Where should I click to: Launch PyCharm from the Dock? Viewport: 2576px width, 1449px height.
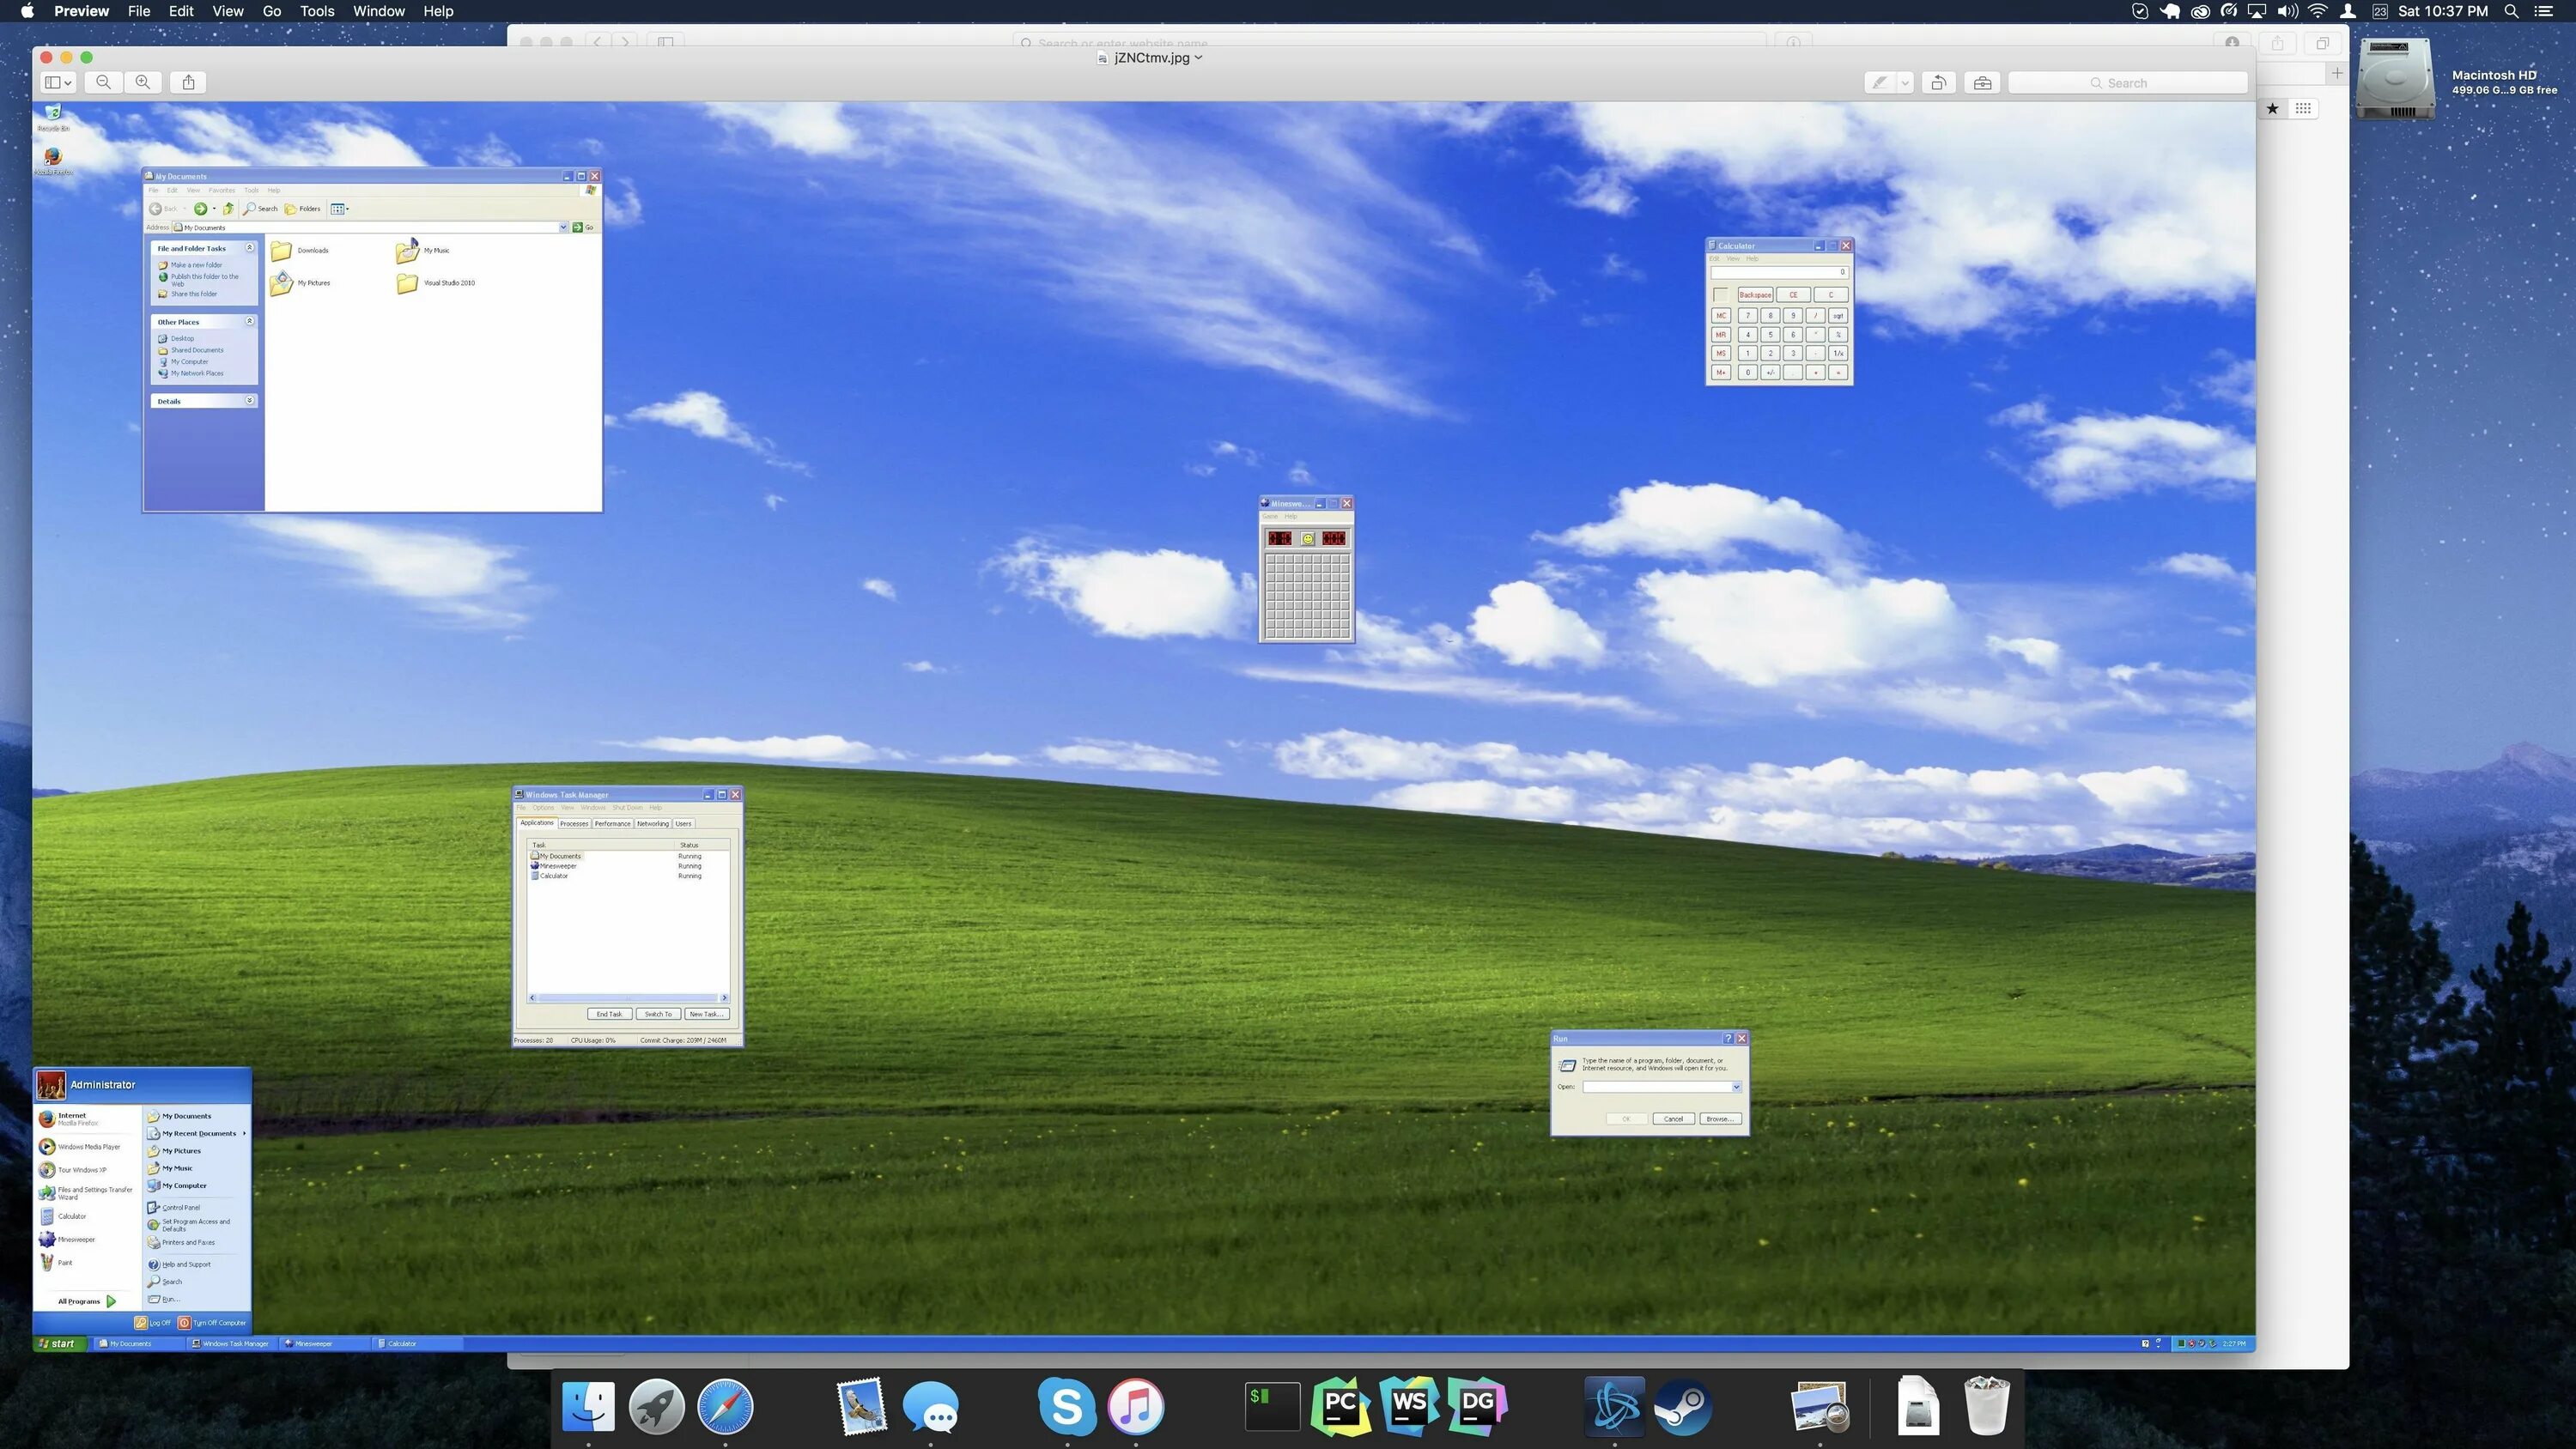click(1340, 1406)
